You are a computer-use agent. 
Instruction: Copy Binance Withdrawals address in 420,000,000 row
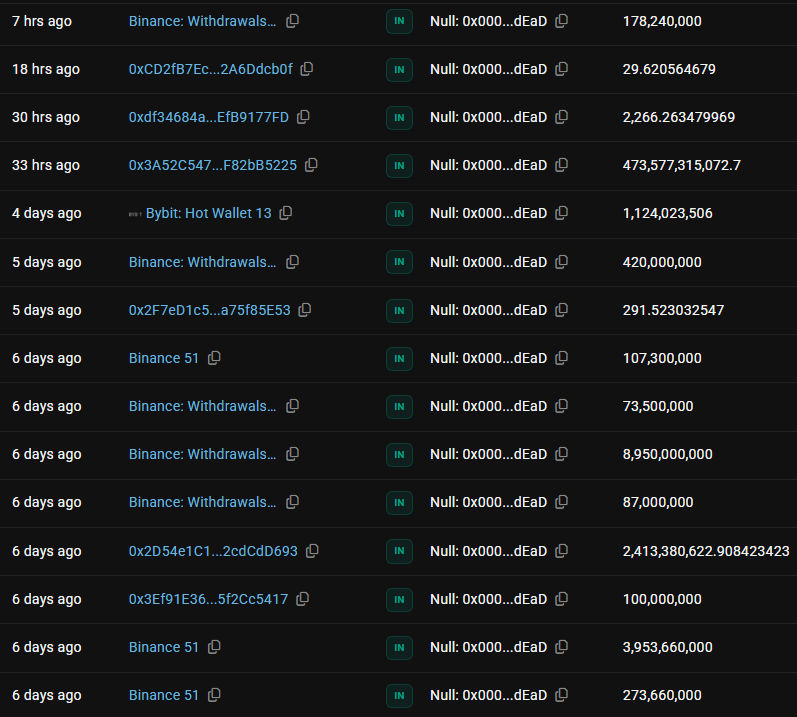(292, 262)
